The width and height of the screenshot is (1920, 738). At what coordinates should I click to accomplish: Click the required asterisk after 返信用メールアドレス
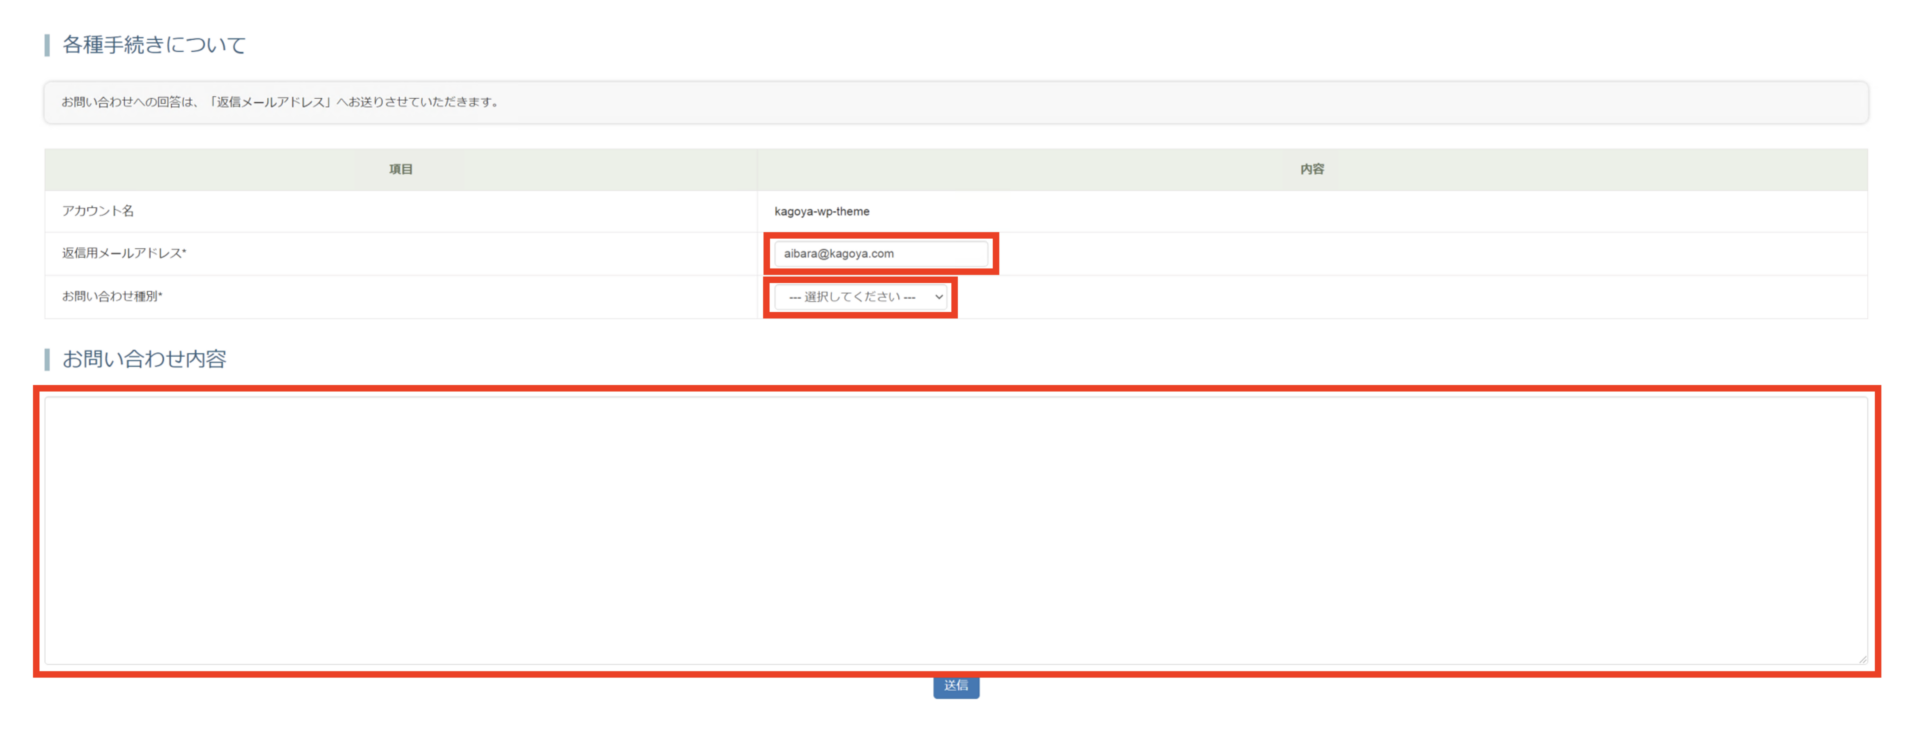click(x=184, y=252)
